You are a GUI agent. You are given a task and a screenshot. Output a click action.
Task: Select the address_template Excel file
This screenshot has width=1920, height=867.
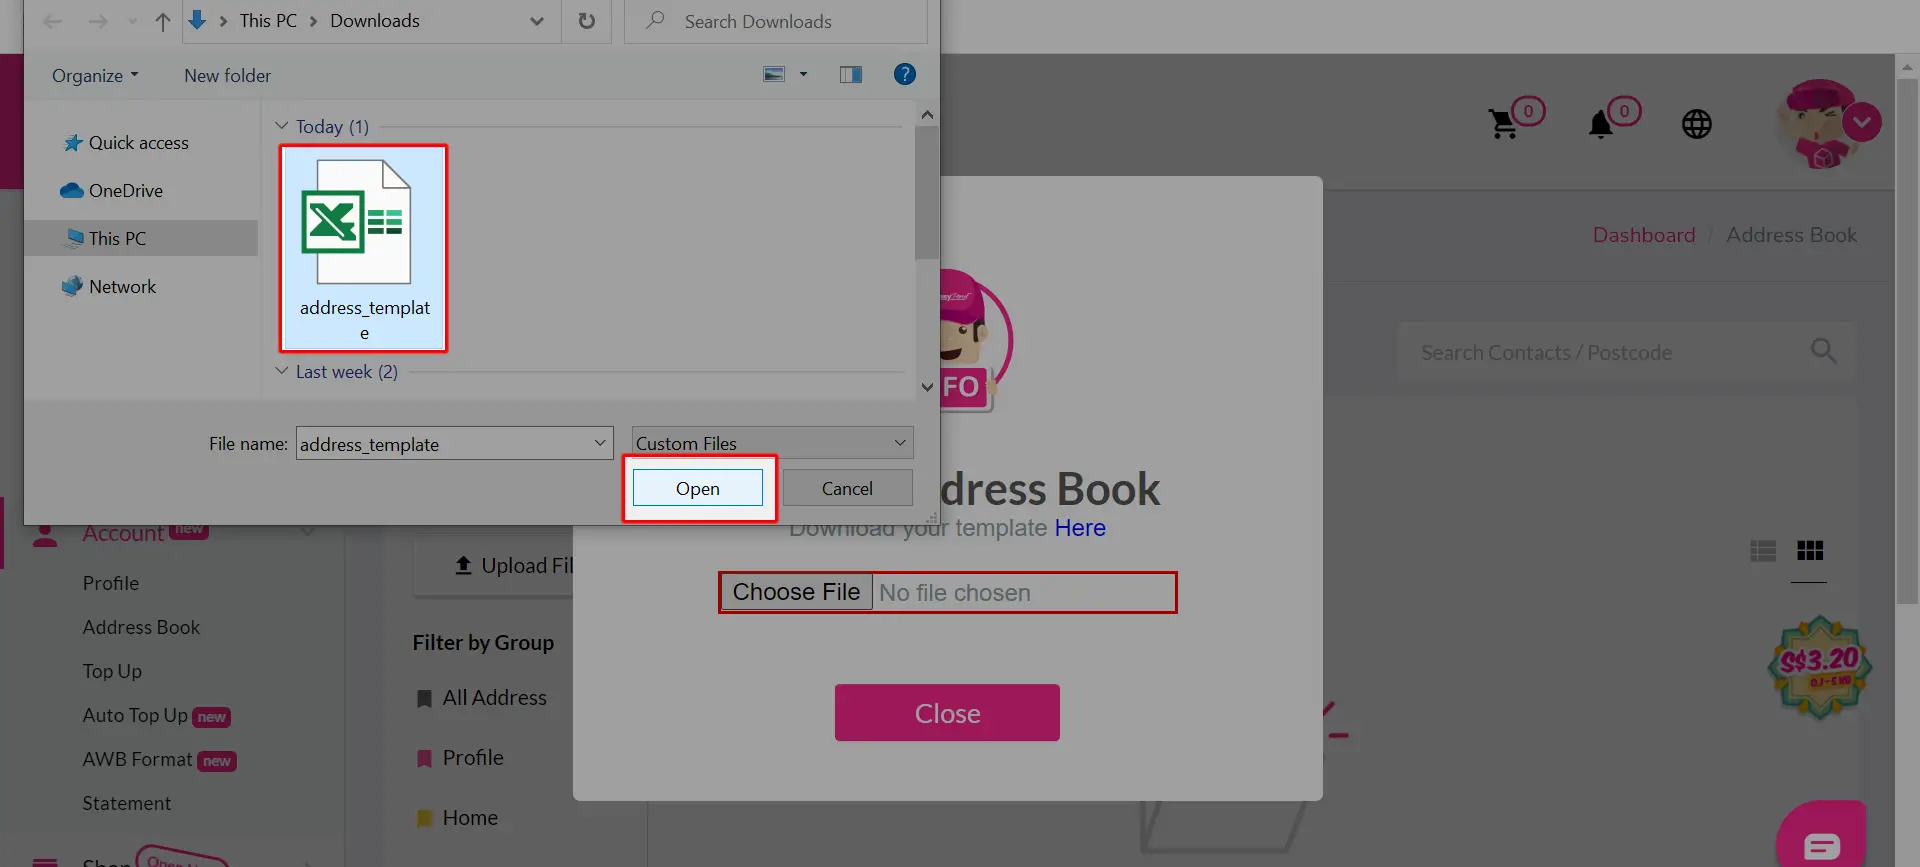coord(363,248)
